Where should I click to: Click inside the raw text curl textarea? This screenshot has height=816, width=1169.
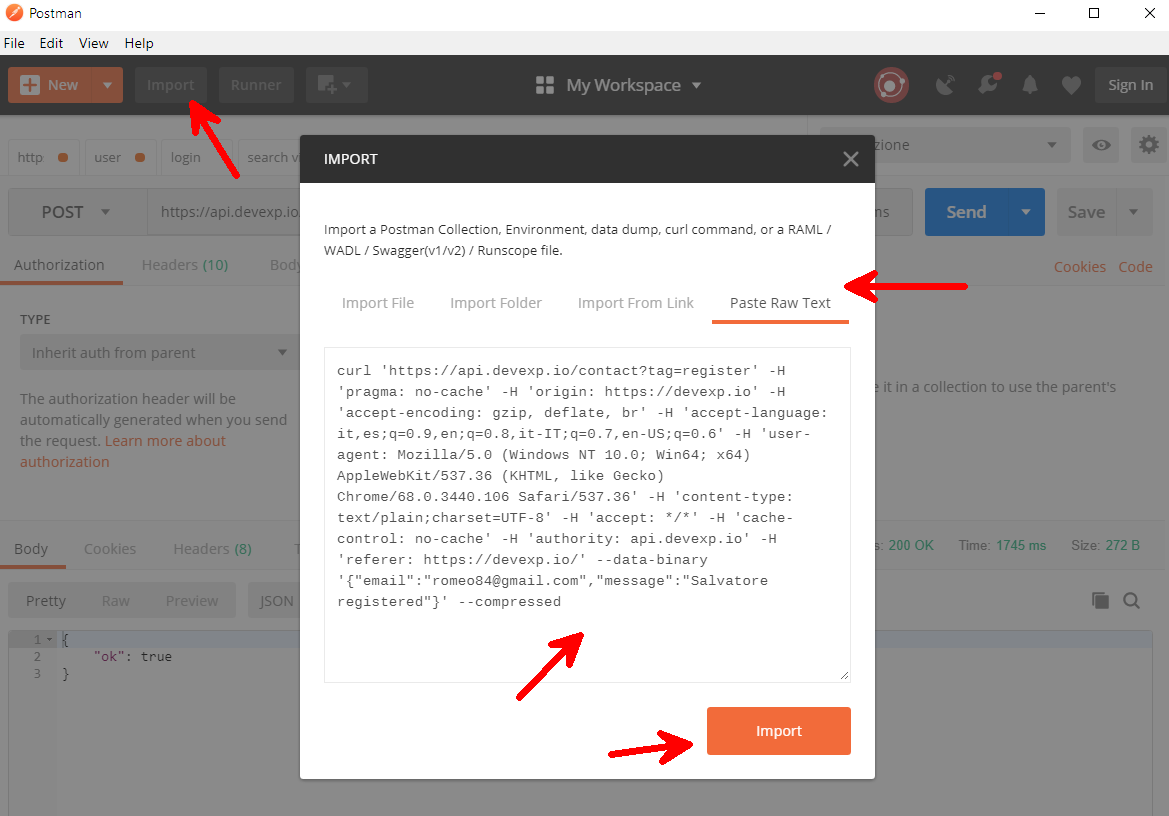click(x=587, y=514)
